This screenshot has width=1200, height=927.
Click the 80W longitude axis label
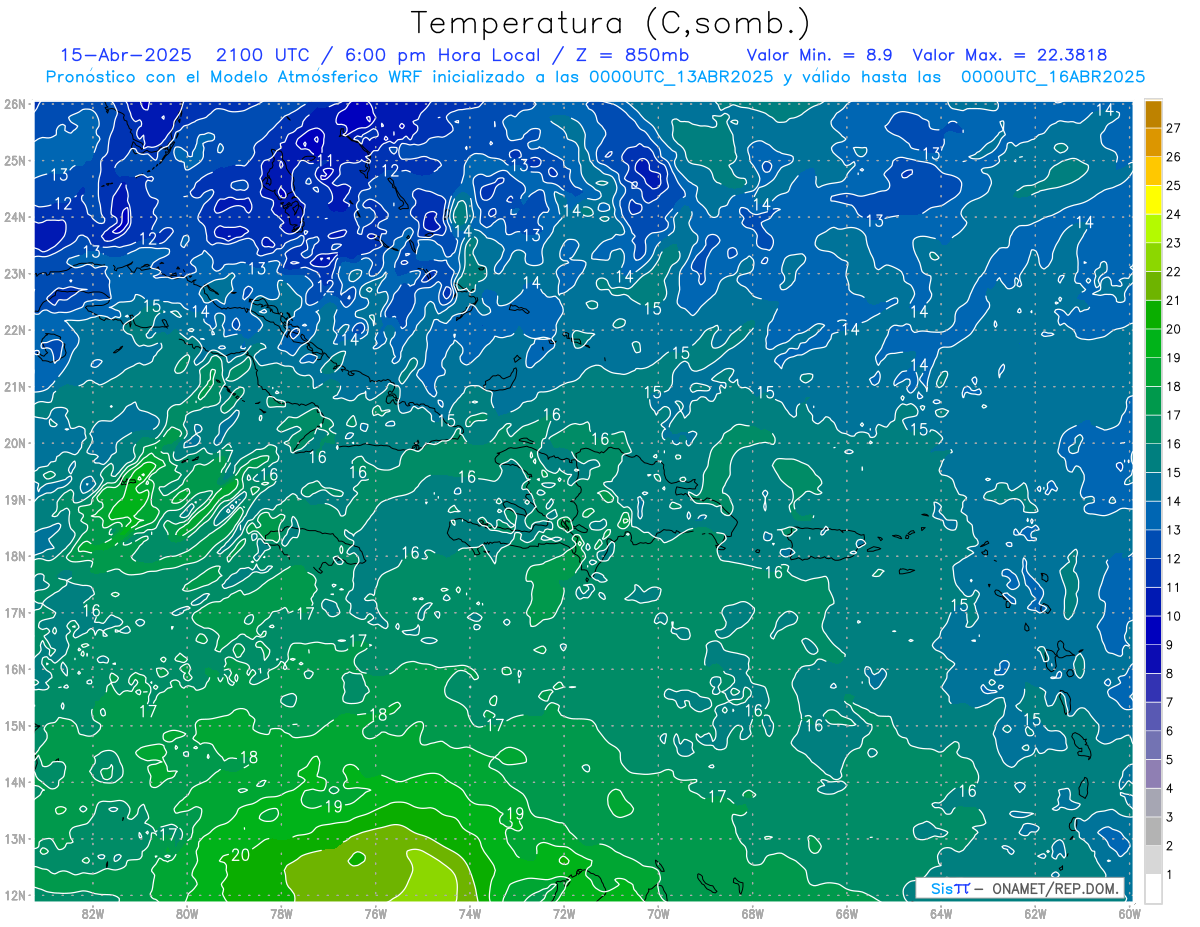(187, 913)
